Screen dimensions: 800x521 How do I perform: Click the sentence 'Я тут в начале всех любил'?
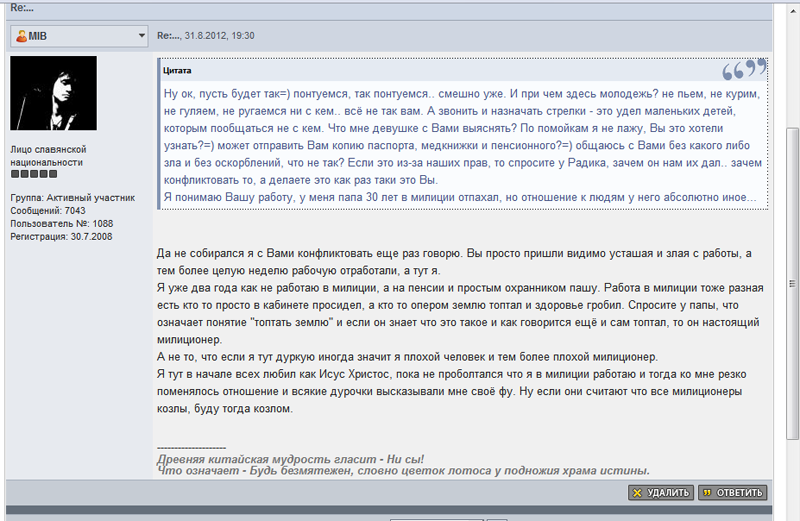[x=452, y=391]
